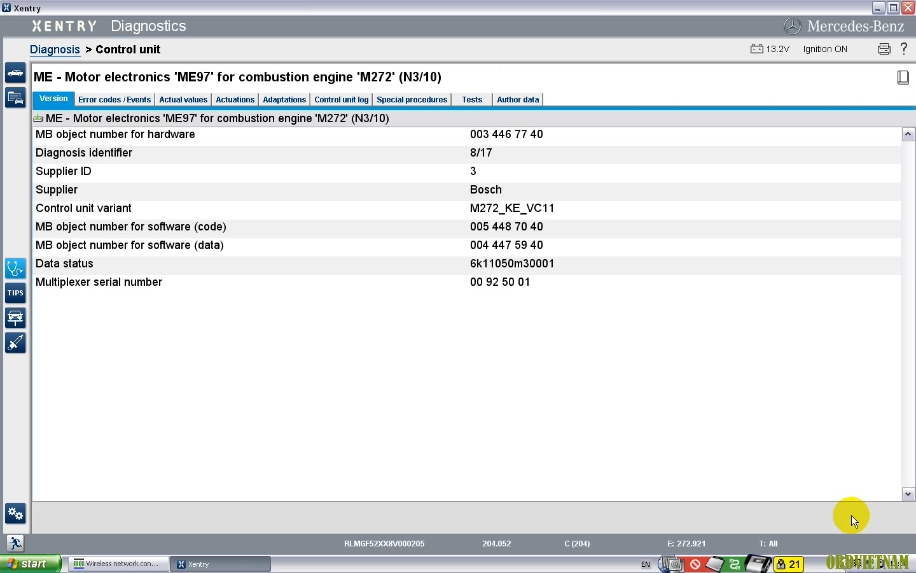
Task: Select software data value 004 447 59 40
Action: pos(506,245)
